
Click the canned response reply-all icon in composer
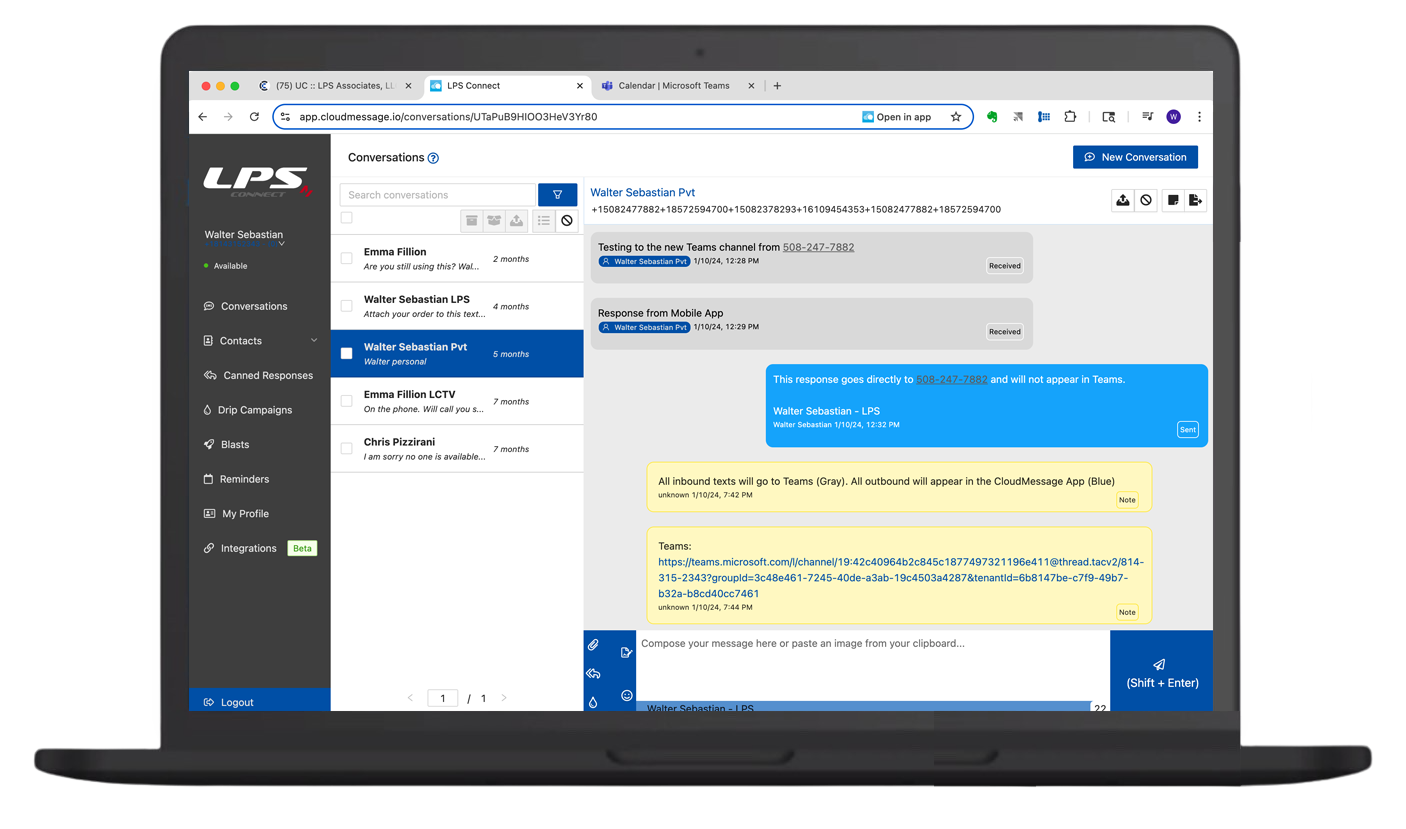click(x=593, y=674)
